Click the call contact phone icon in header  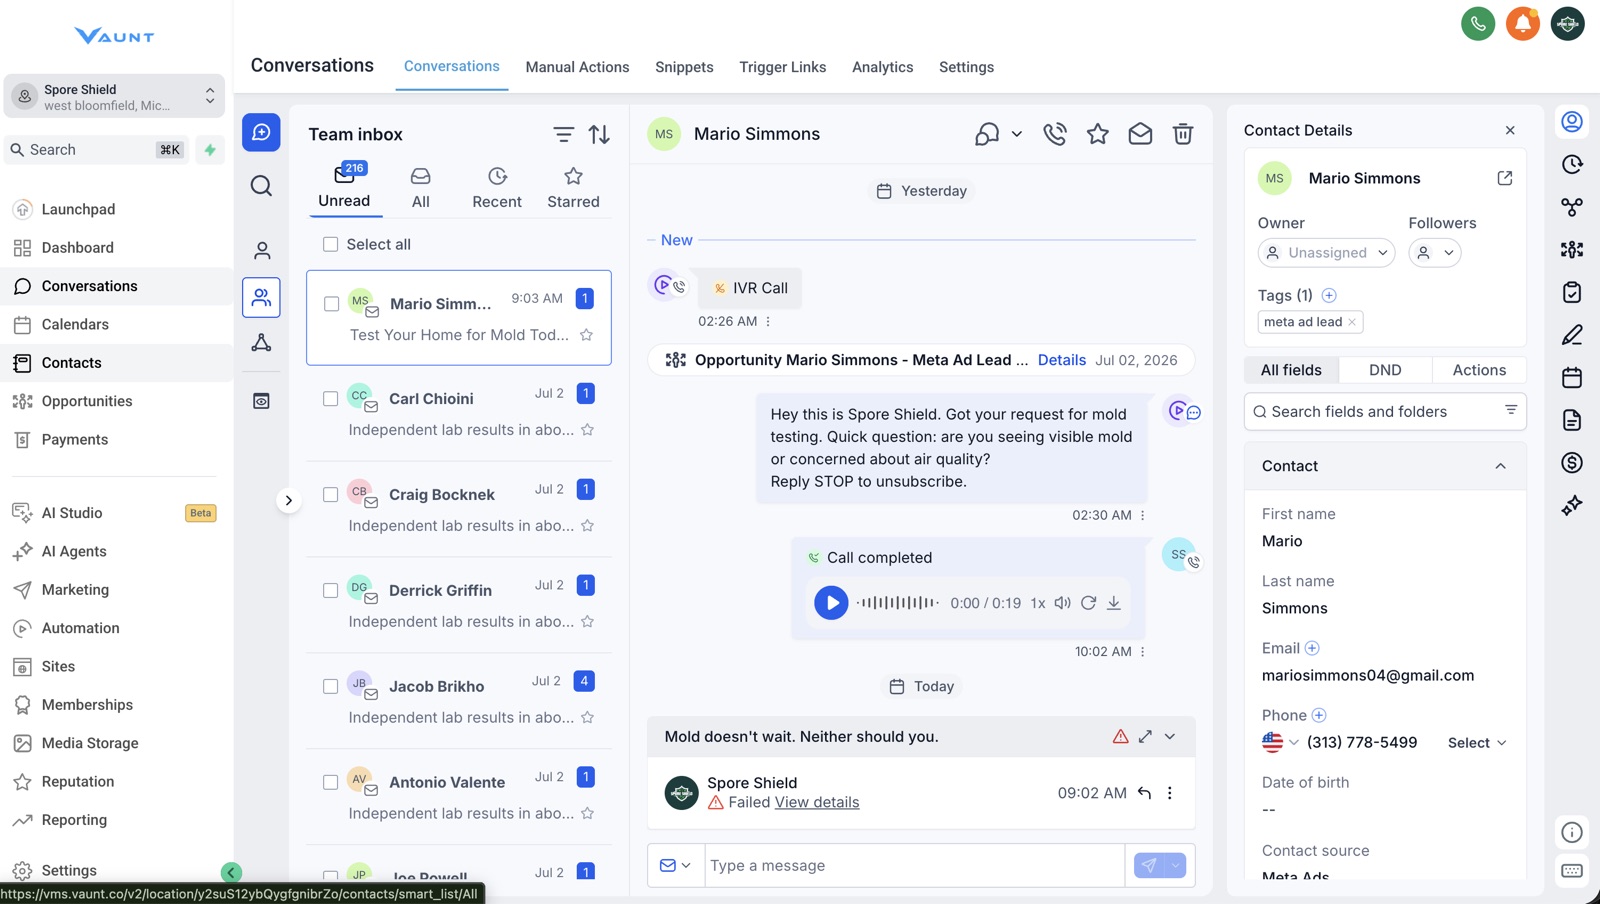1055,134
